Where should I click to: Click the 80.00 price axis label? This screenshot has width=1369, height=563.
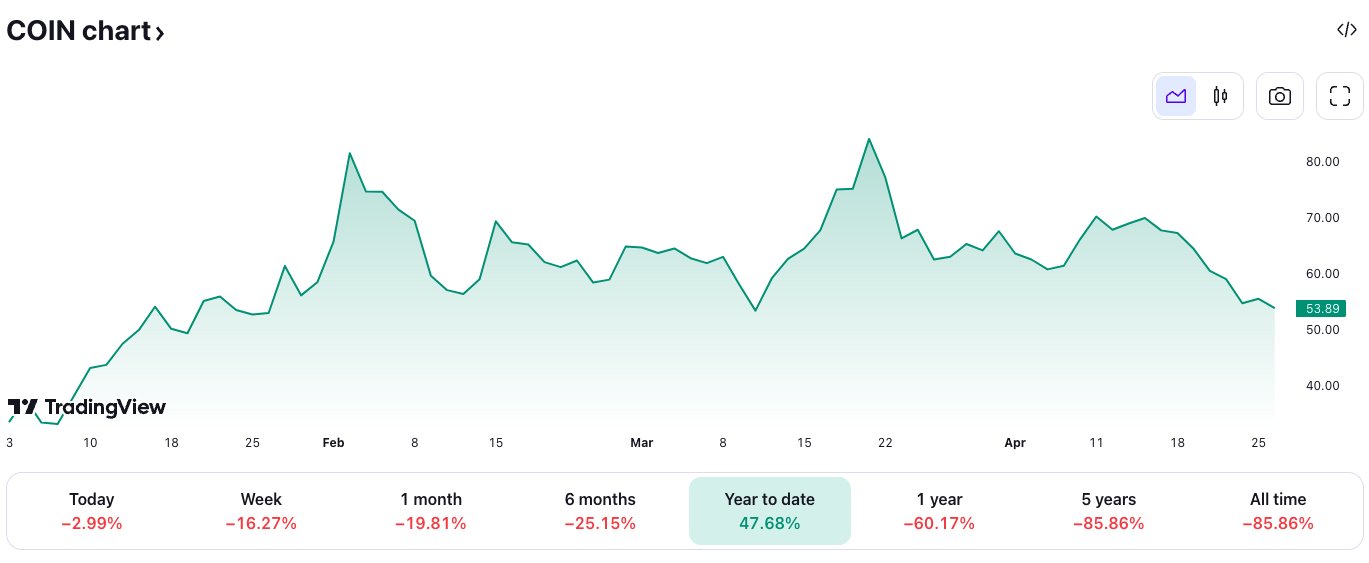[x=1323, y=162]
